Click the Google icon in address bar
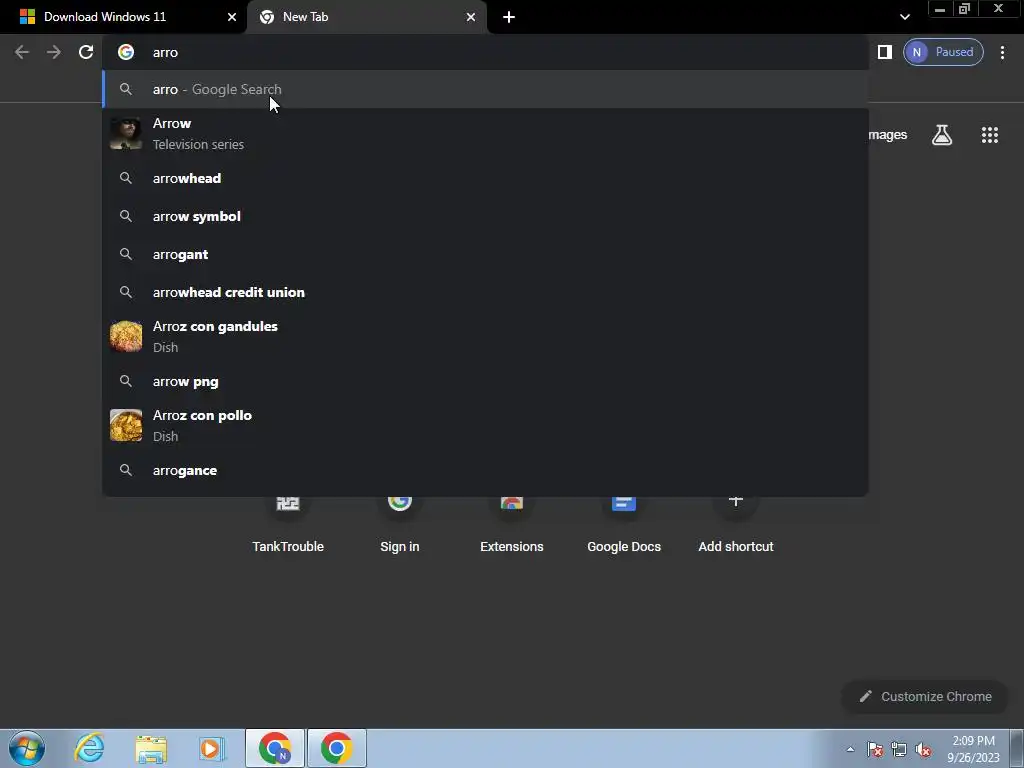This screenshot has height=768, width=1024. click(126, 52)
